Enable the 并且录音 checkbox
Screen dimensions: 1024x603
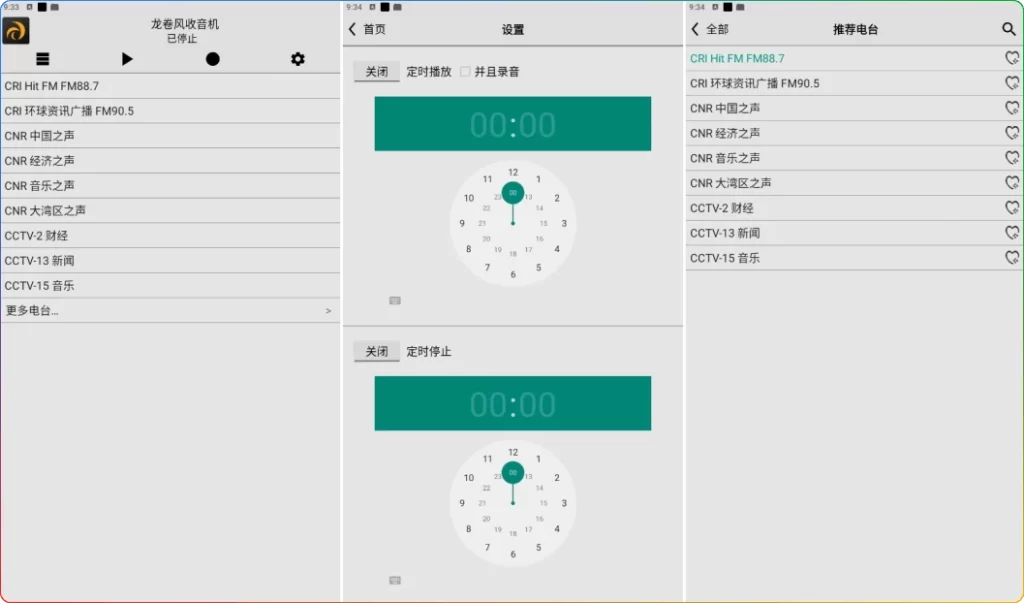click(x=465, y=71)
